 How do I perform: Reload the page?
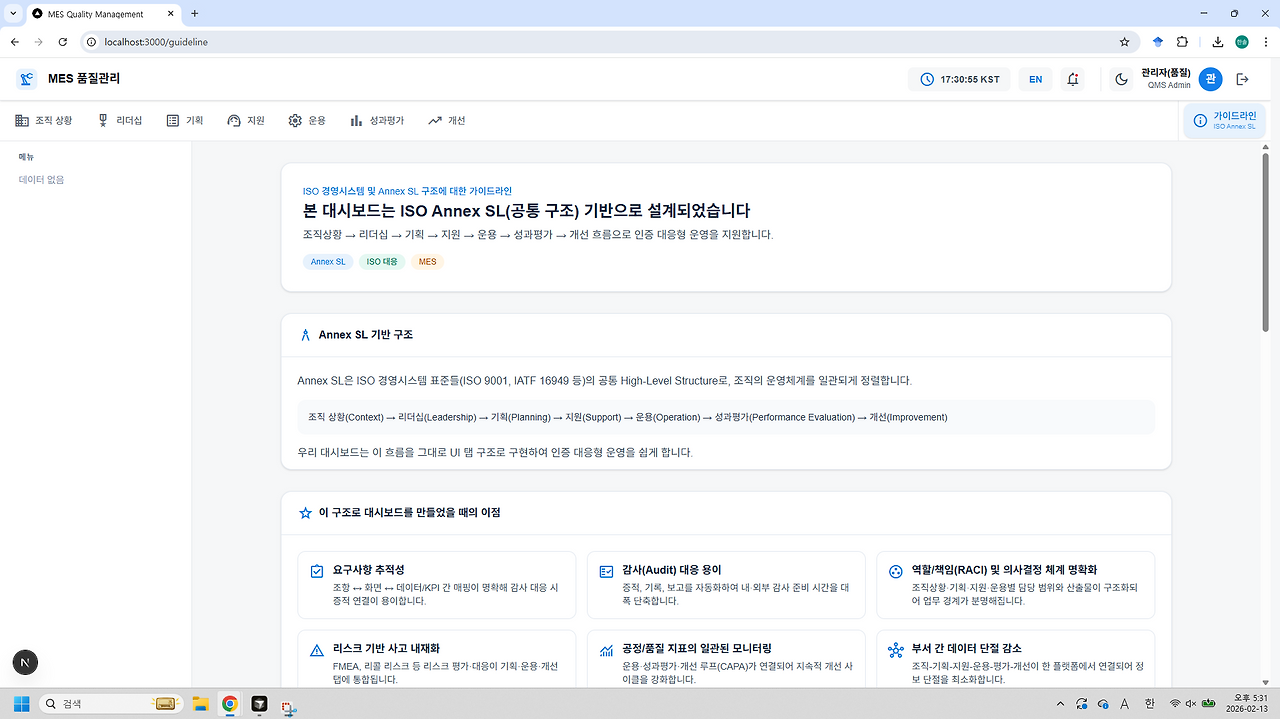pyautogui.click(x=63, y=42)
